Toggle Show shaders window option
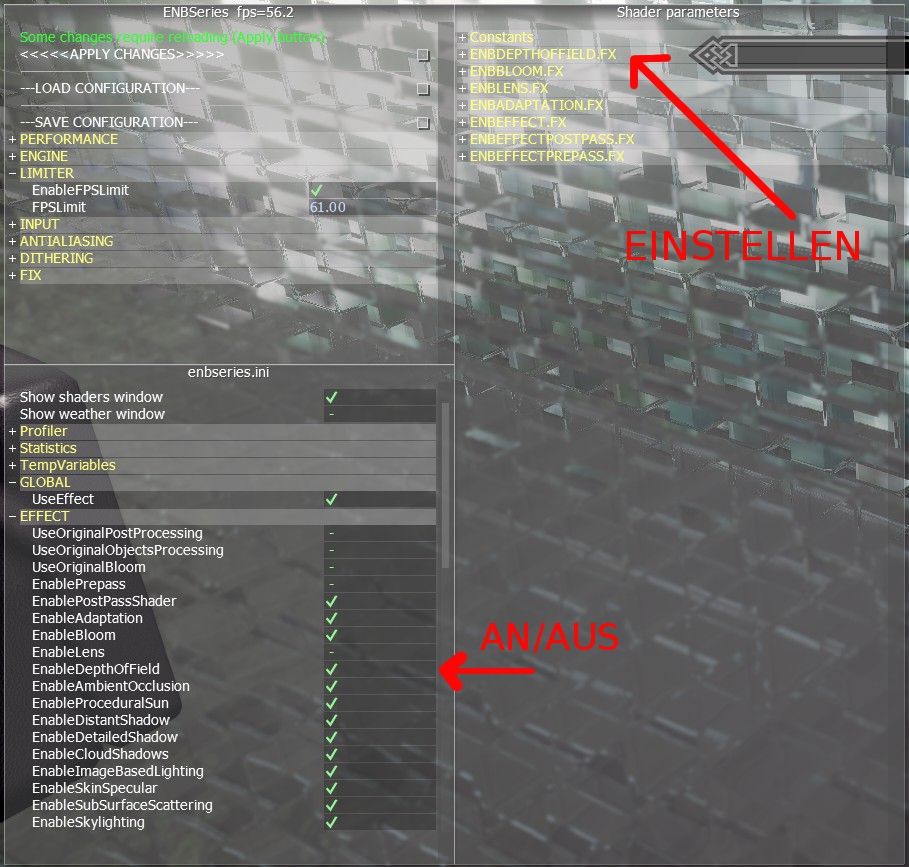Viewport: 909px width, 867px height. pos(332,398)
